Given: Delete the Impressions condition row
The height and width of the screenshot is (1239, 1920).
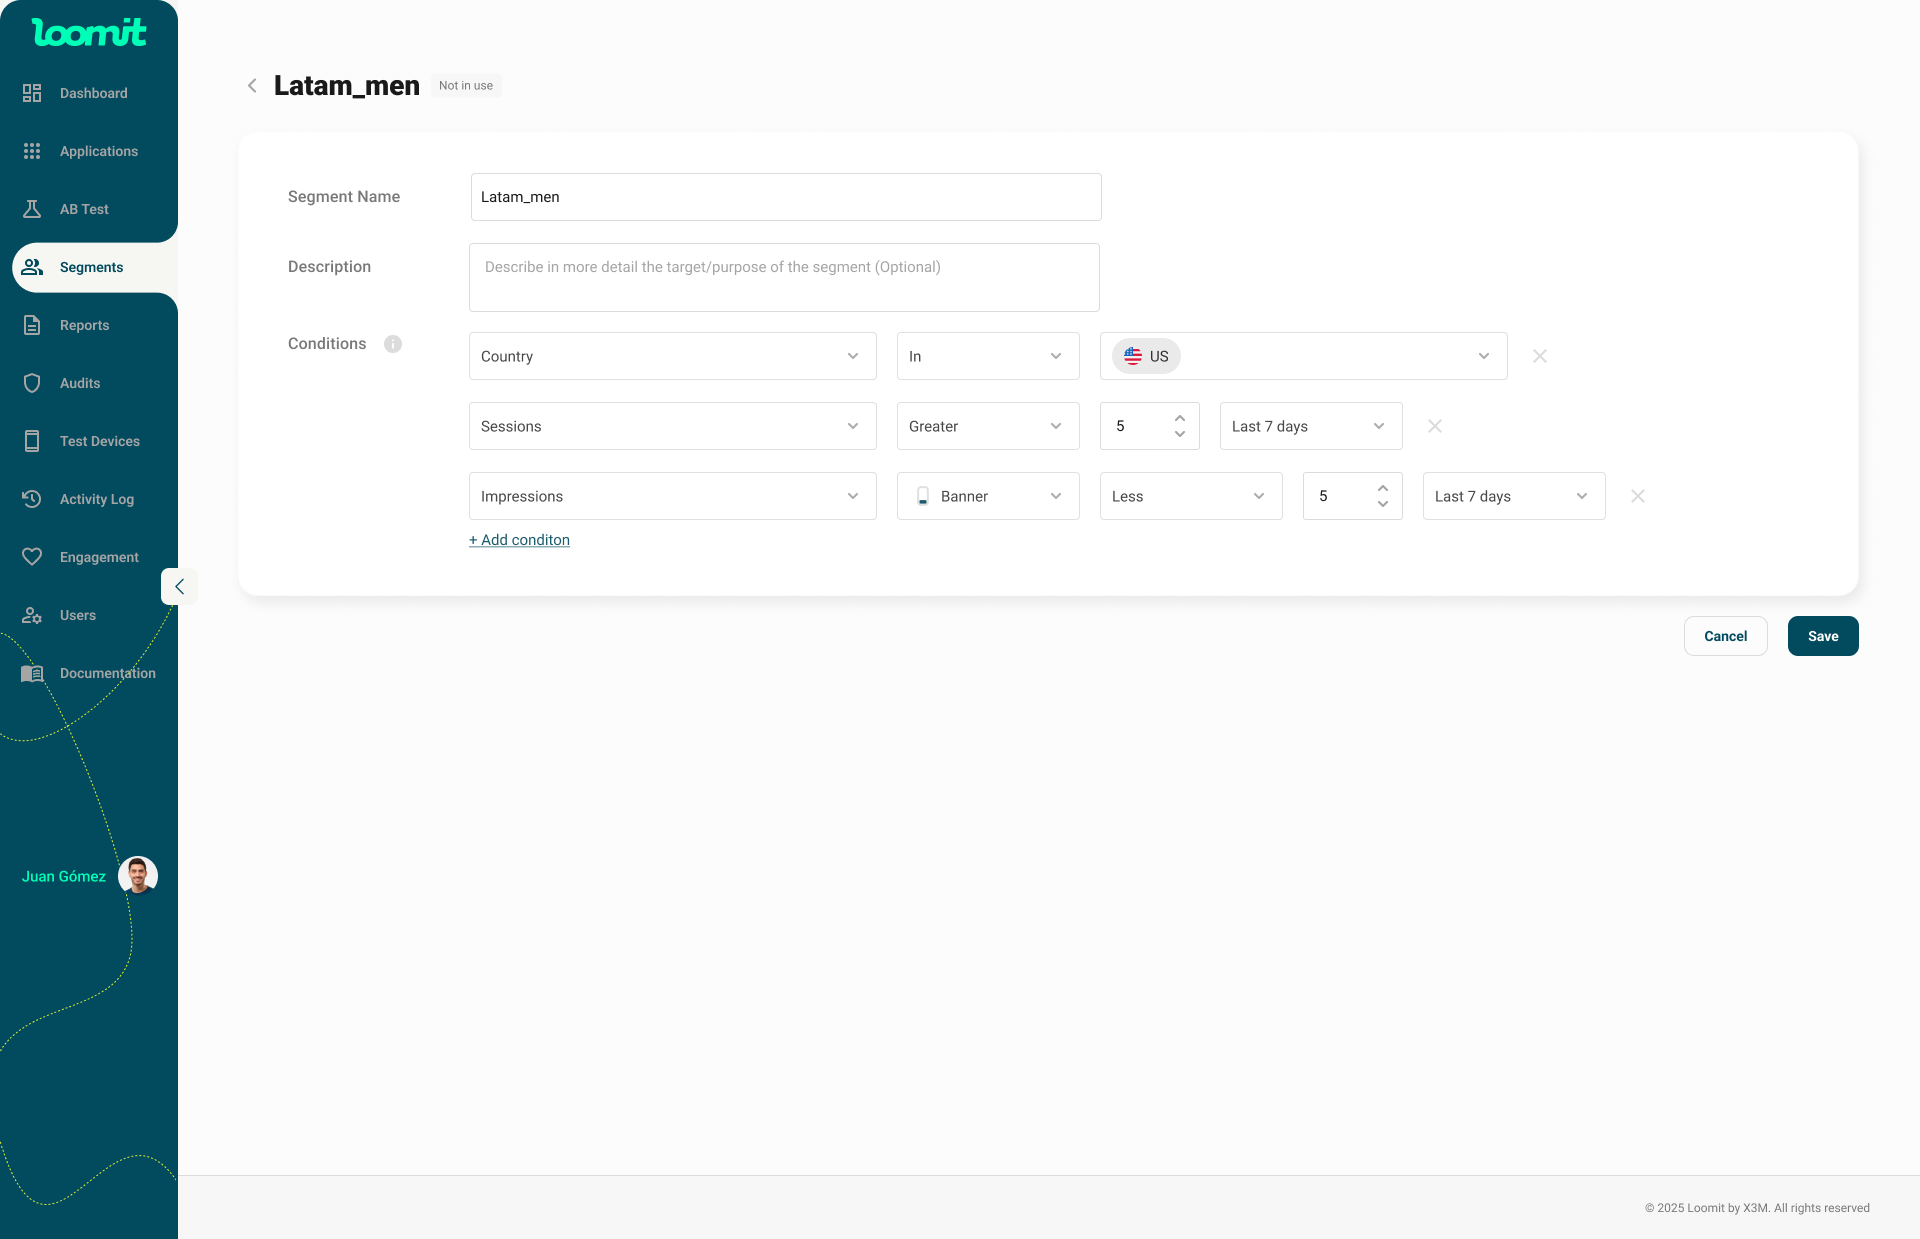Looking at the screenshot, I should click(1638, 496).
